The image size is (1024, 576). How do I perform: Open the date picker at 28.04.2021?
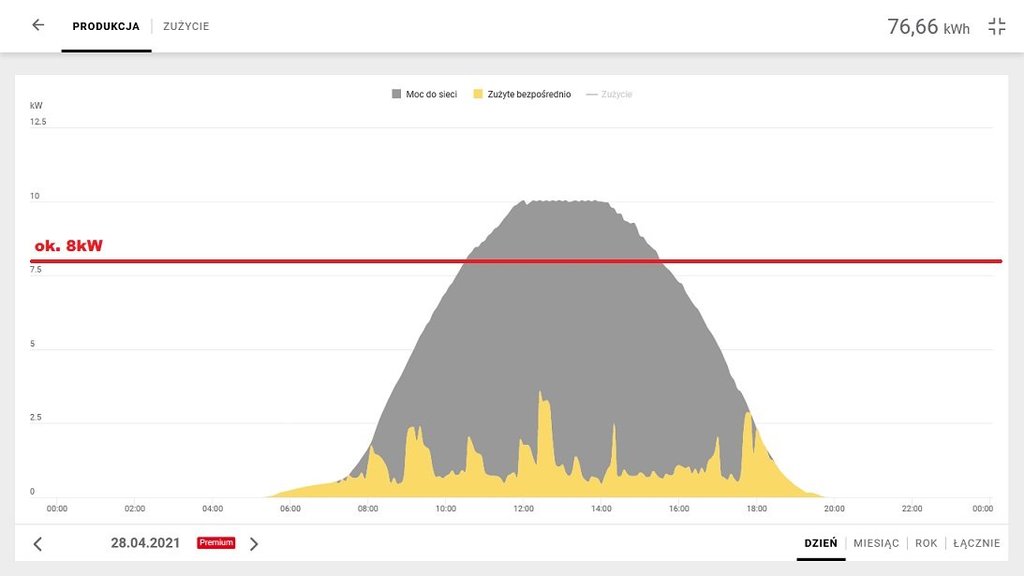click(x=145, y=543)
